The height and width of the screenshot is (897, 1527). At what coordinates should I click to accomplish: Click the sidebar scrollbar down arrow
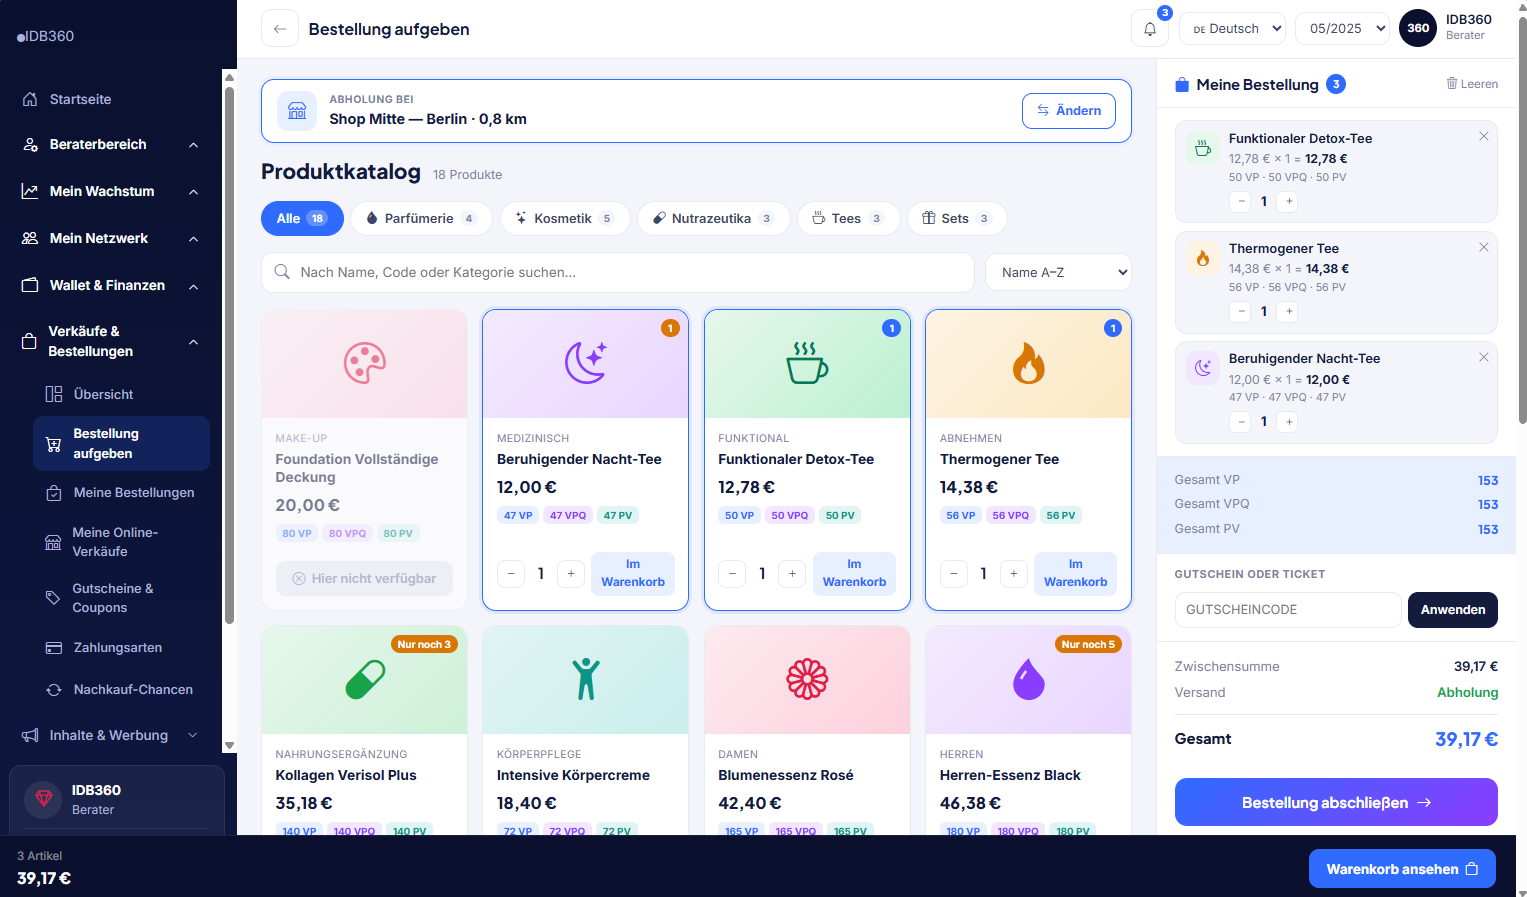pyautogui.click(x=229, y=745)
